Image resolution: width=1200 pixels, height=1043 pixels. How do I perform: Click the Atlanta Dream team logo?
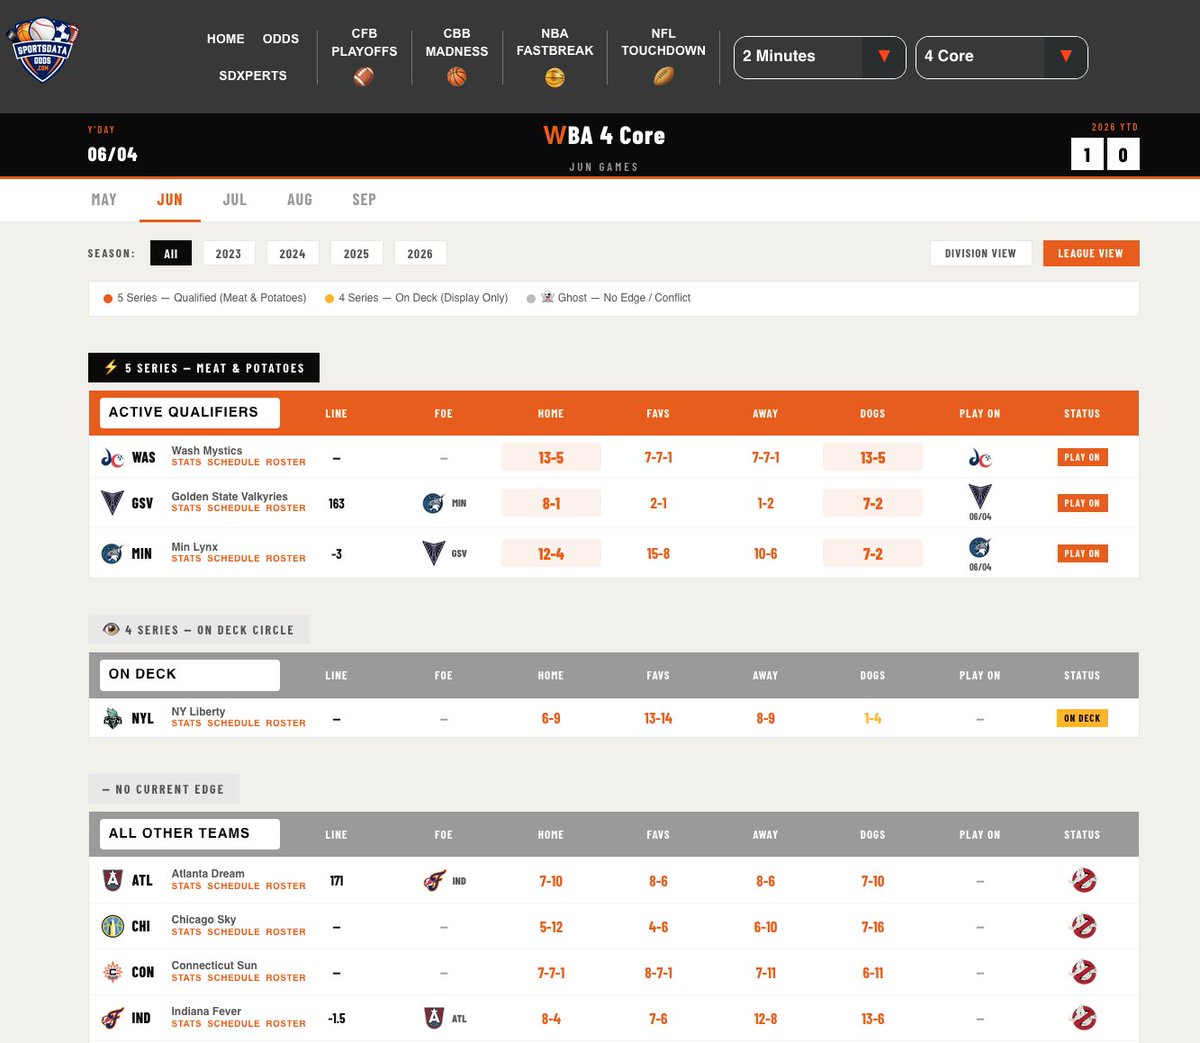click(113, 880)
